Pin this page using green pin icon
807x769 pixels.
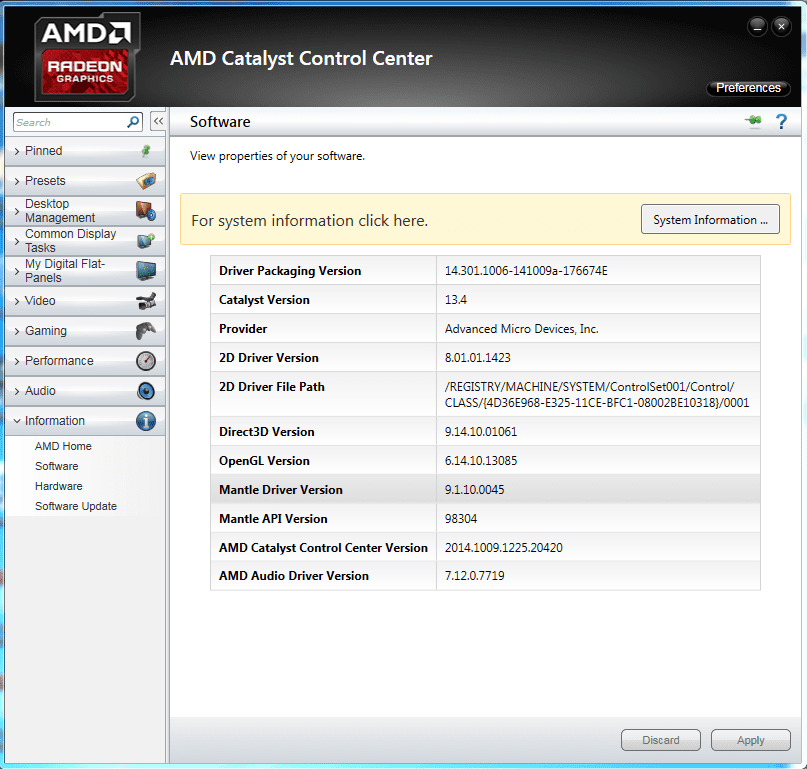click(x=754, y=121)
